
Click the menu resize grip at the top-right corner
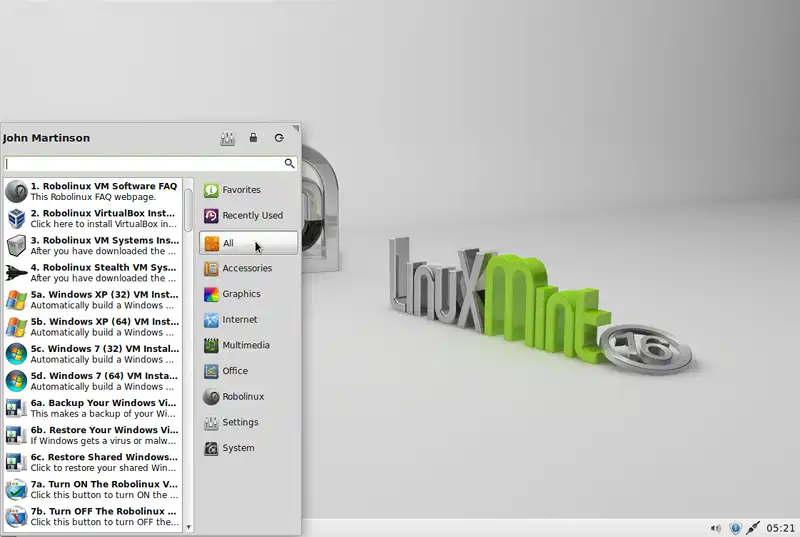pyautogui.click(x=296, y=128)
